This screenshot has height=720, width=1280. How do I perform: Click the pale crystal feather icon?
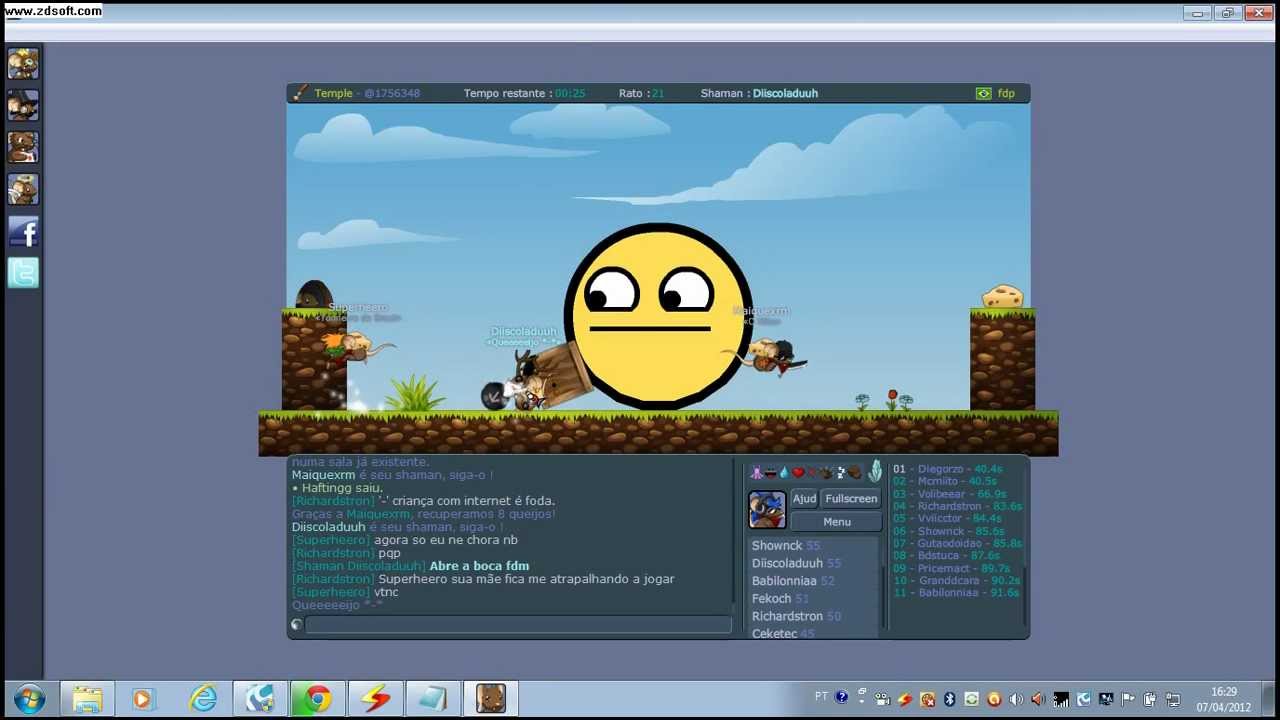[x=875, y=471]
